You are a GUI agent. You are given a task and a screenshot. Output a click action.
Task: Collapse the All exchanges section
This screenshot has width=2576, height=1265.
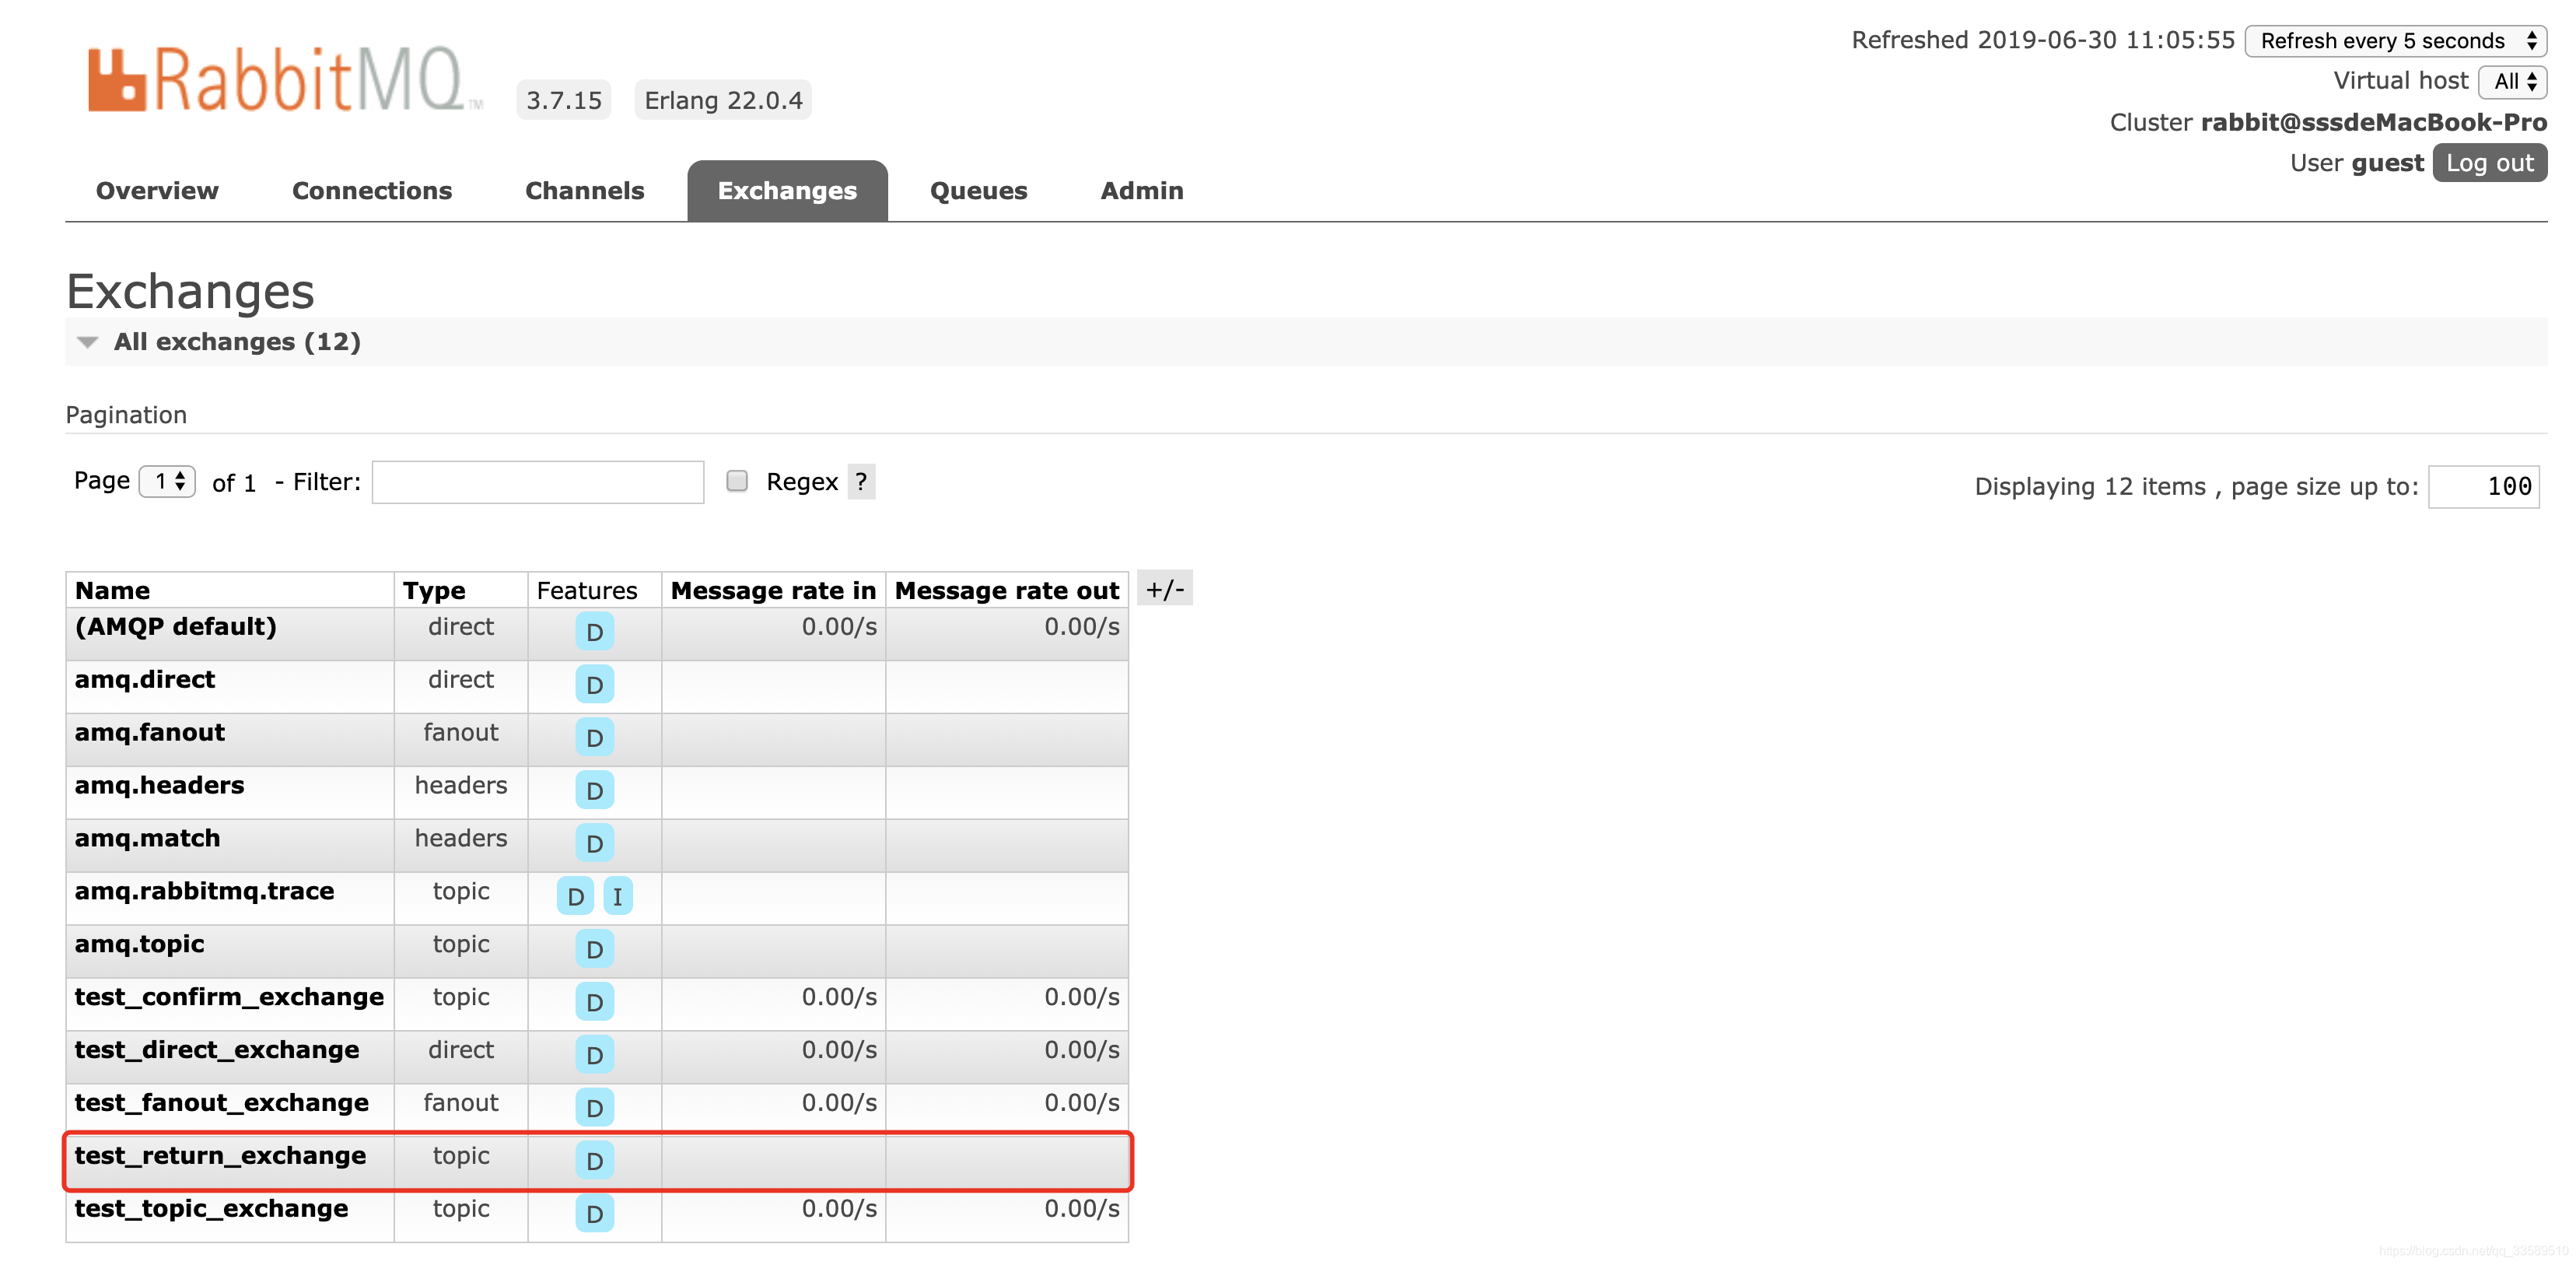point(236,342)
